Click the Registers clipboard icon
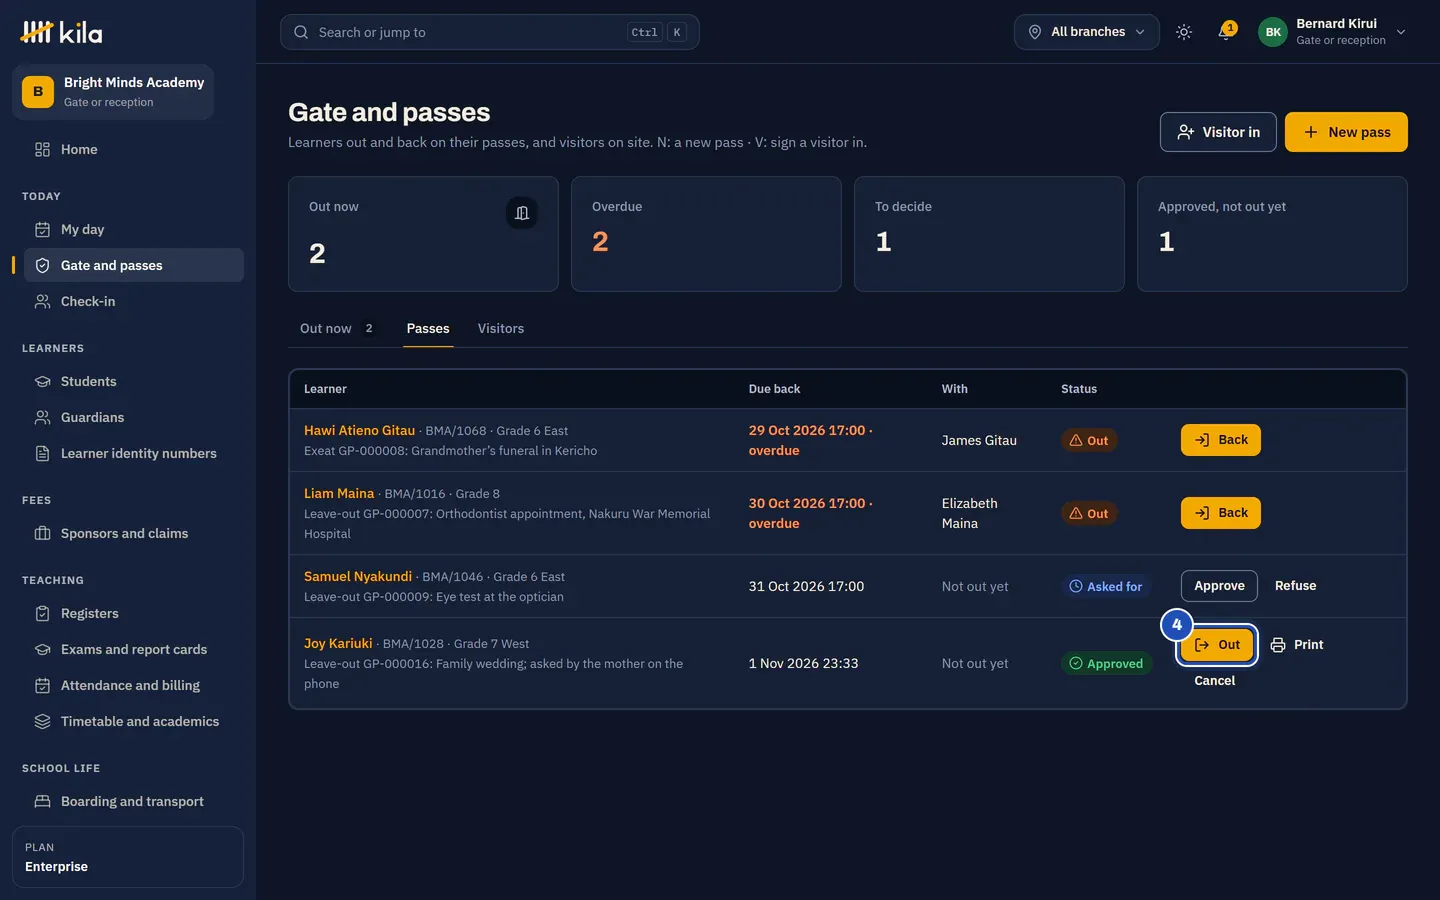Viewport: 1440px width, 900px height. (x=42, y=613)
